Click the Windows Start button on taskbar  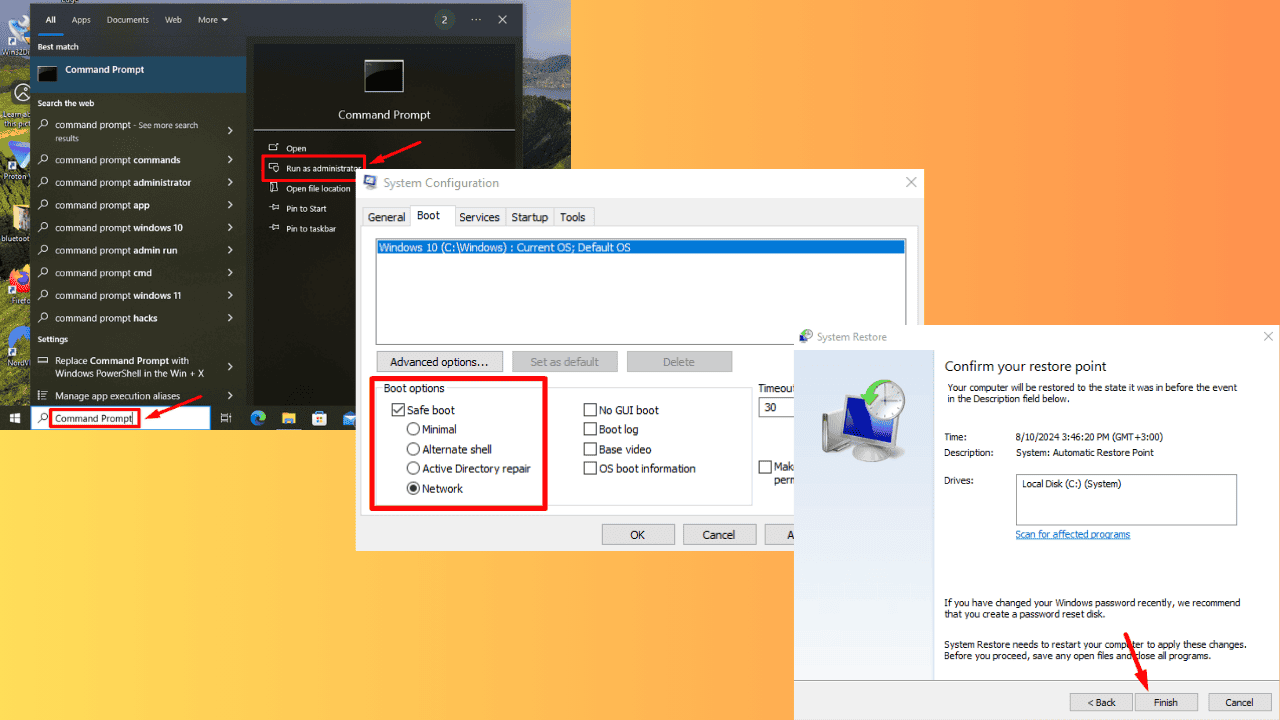click(x=15, y=418)
